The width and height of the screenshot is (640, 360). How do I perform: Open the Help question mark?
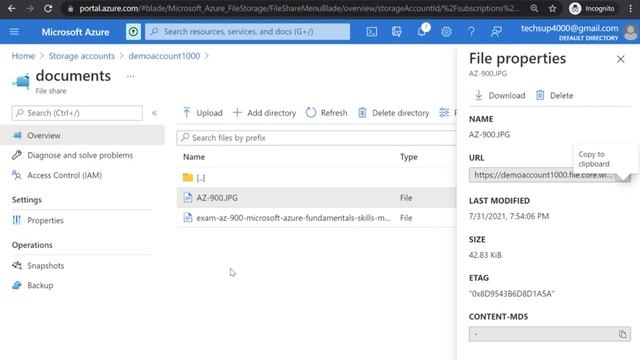click(471, 31)
